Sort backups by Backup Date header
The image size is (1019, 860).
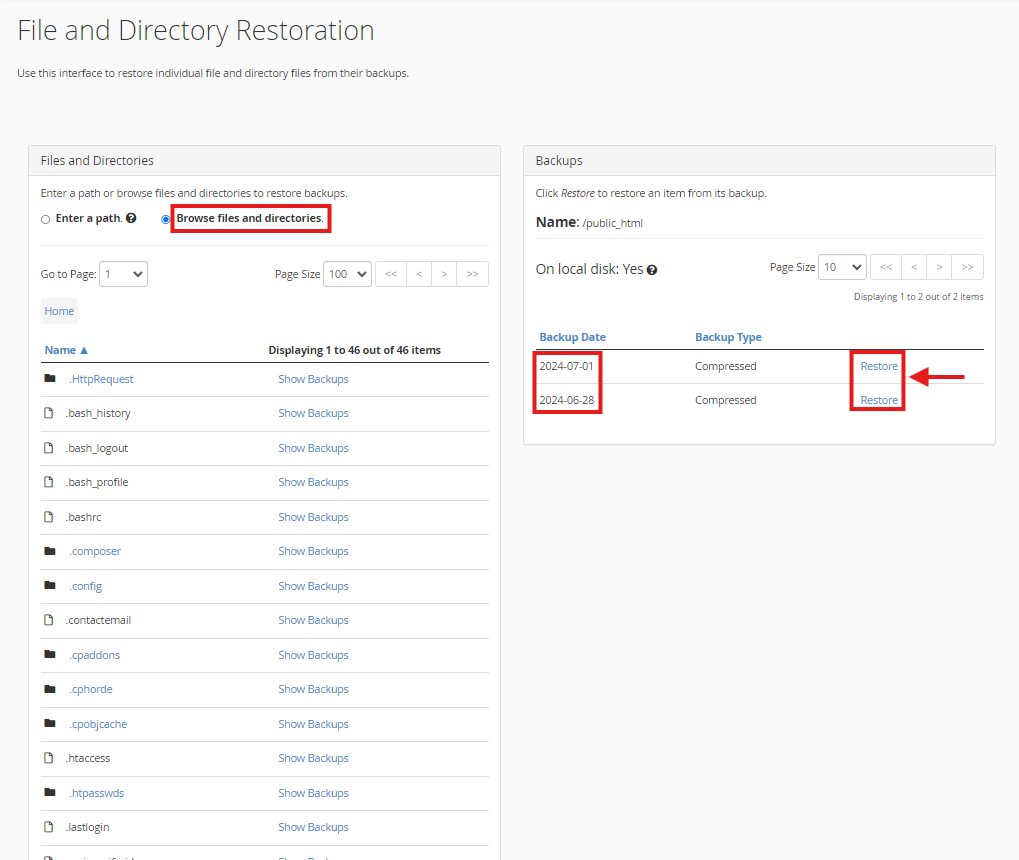[x=573, y=337]
